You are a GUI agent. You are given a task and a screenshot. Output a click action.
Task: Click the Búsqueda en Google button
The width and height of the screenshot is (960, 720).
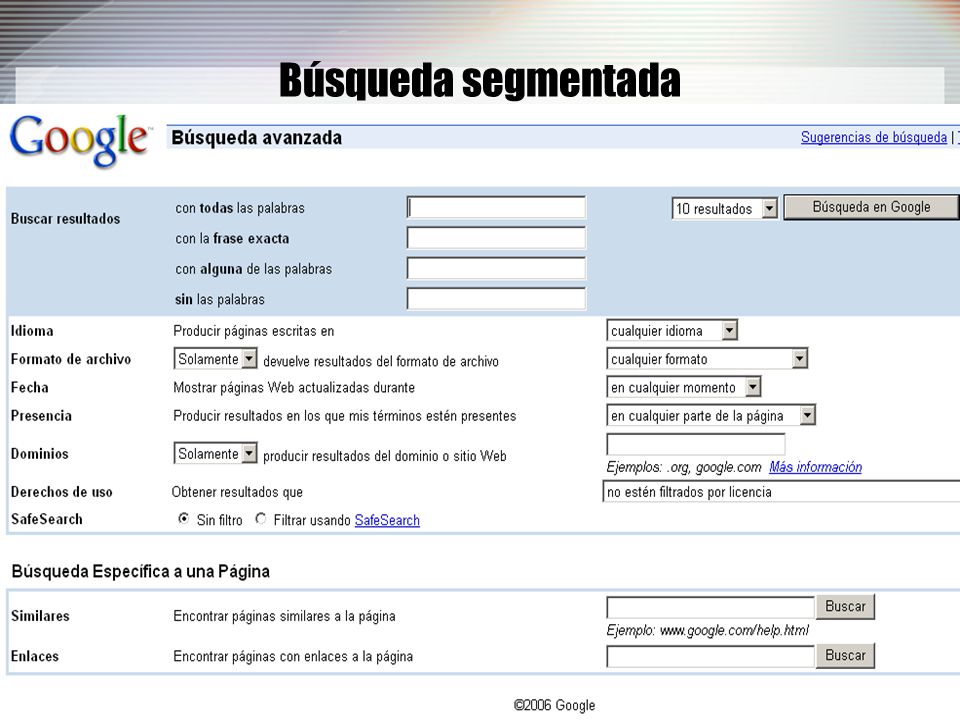click(x=871, y=207)
